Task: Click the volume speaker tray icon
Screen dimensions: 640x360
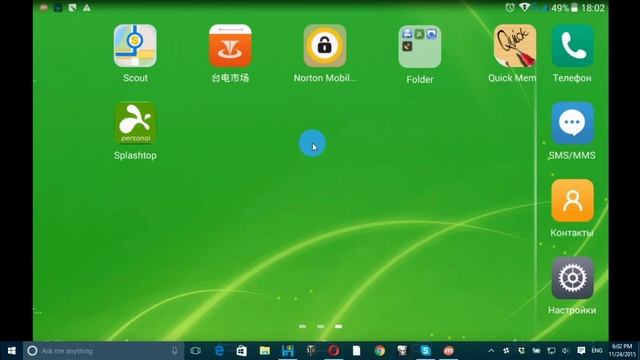Action: [565, 351]
